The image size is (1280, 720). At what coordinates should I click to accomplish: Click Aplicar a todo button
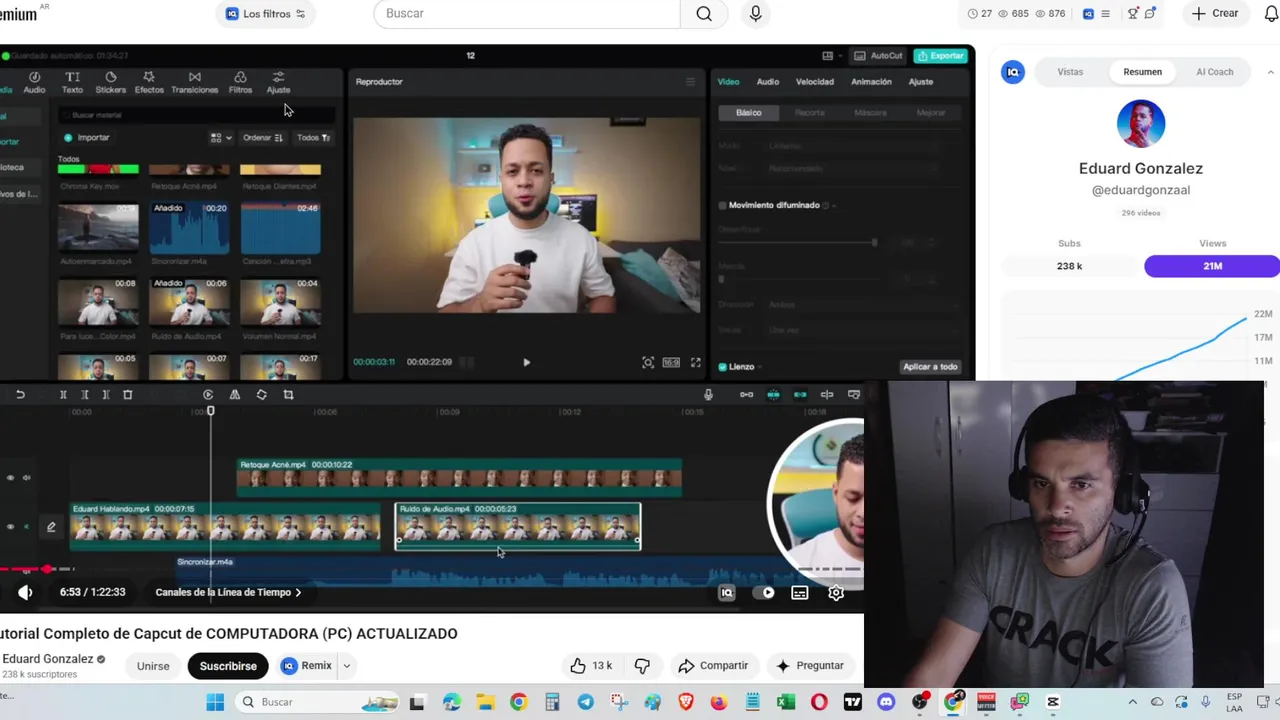(930, 367)
